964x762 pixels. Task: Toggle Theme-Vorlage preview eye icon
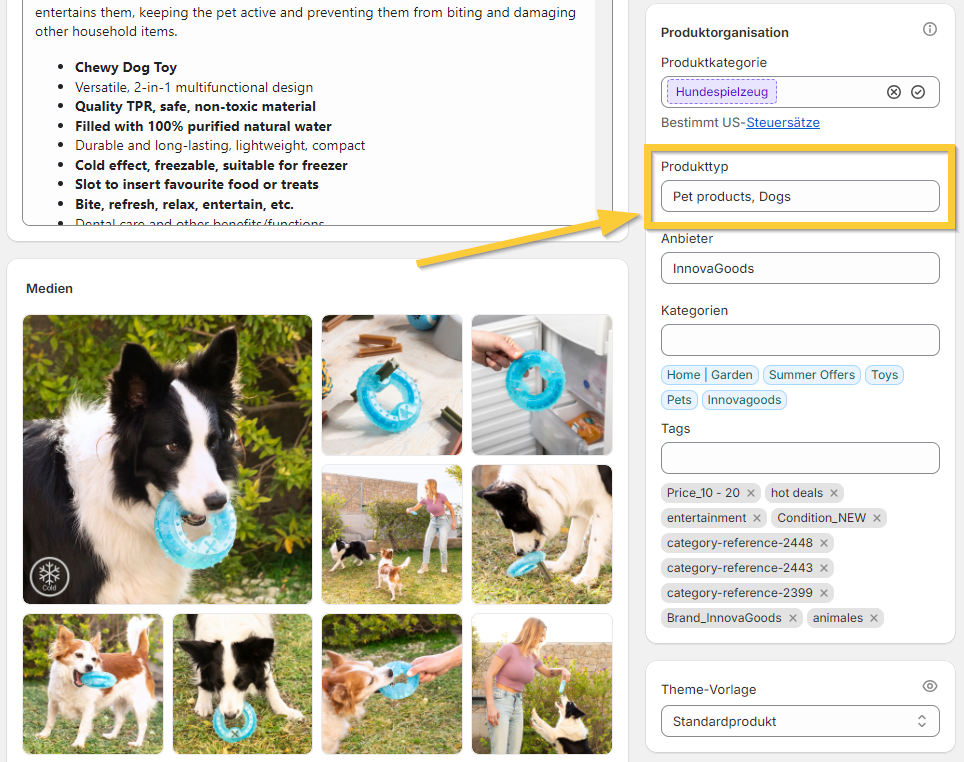tap(929, 686)
